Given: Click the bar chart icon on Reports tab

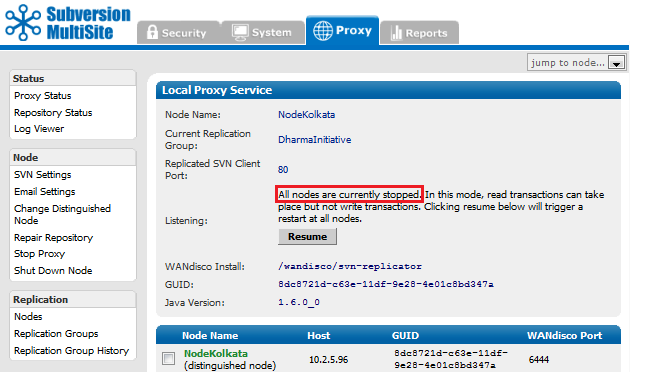Looking at the screenshot, I should (x=397, y=33).
